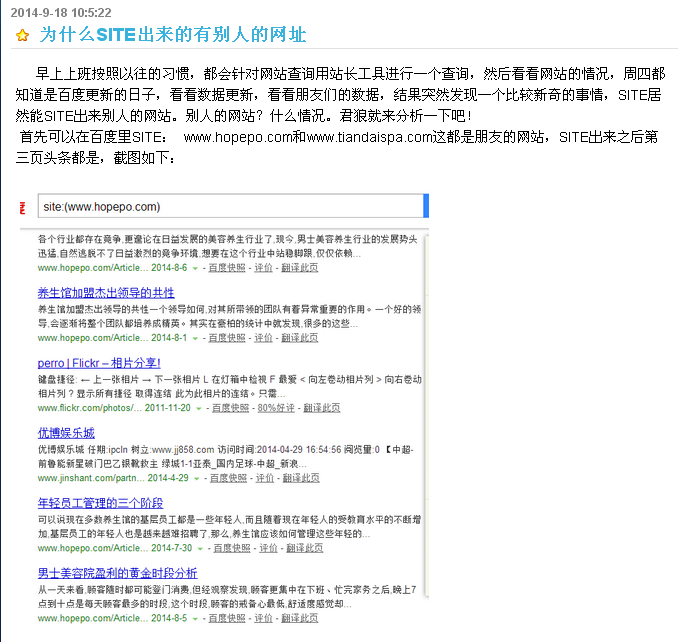This screenshot has height=642, width=682.
Task: Expand the green arrow after date 2014-7-30
Action: pos(200,548)
